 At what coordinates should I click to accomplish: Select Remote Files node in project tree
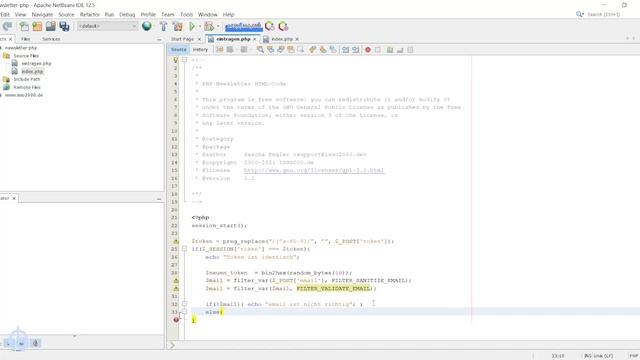click(x=27, y=87)
